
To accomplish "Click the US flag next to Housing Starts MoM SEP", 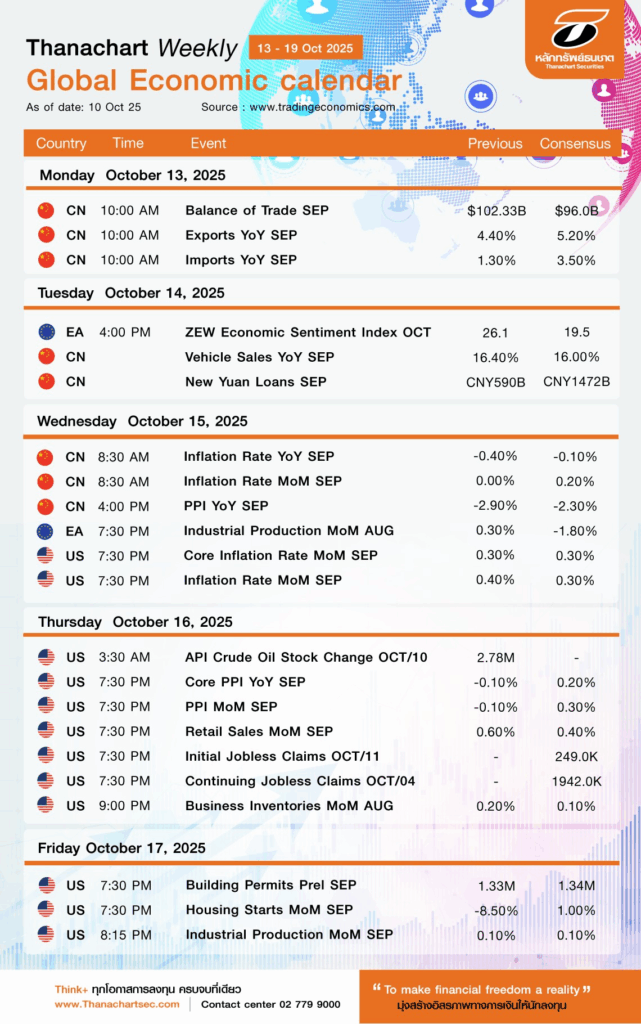I will tap(46, 910).
